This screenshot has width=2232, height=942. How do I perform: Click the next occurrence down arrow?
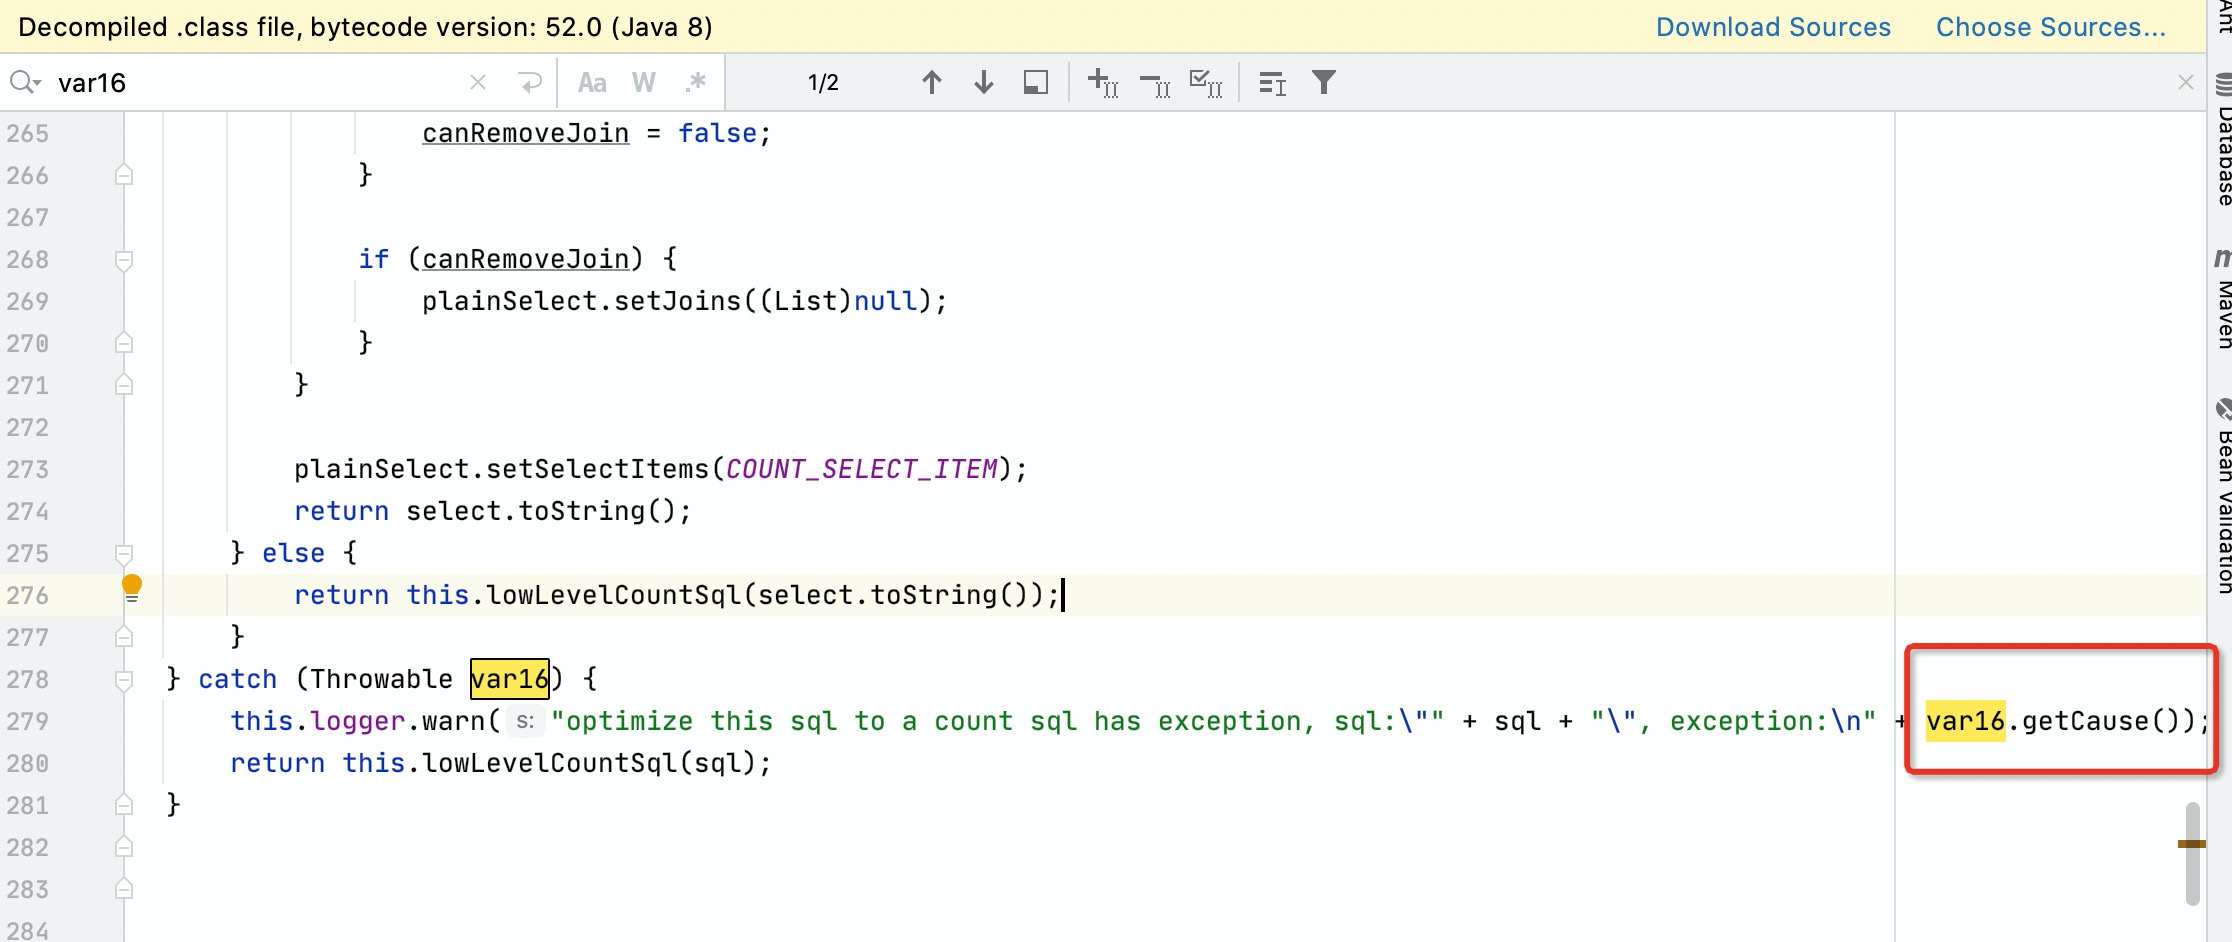[984, 82]
